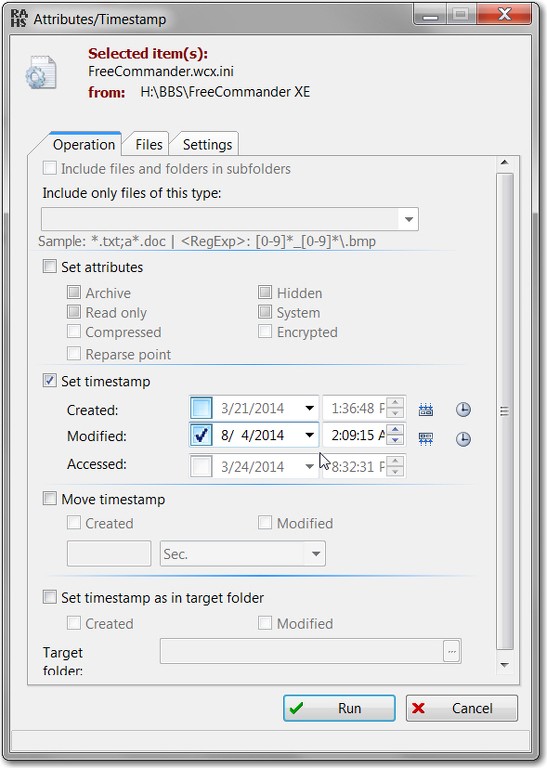The width and height of the screenshot is (547, 768).
Task: Click the Attributes/Timestamp title bar app icon
Action: [19, 19]
